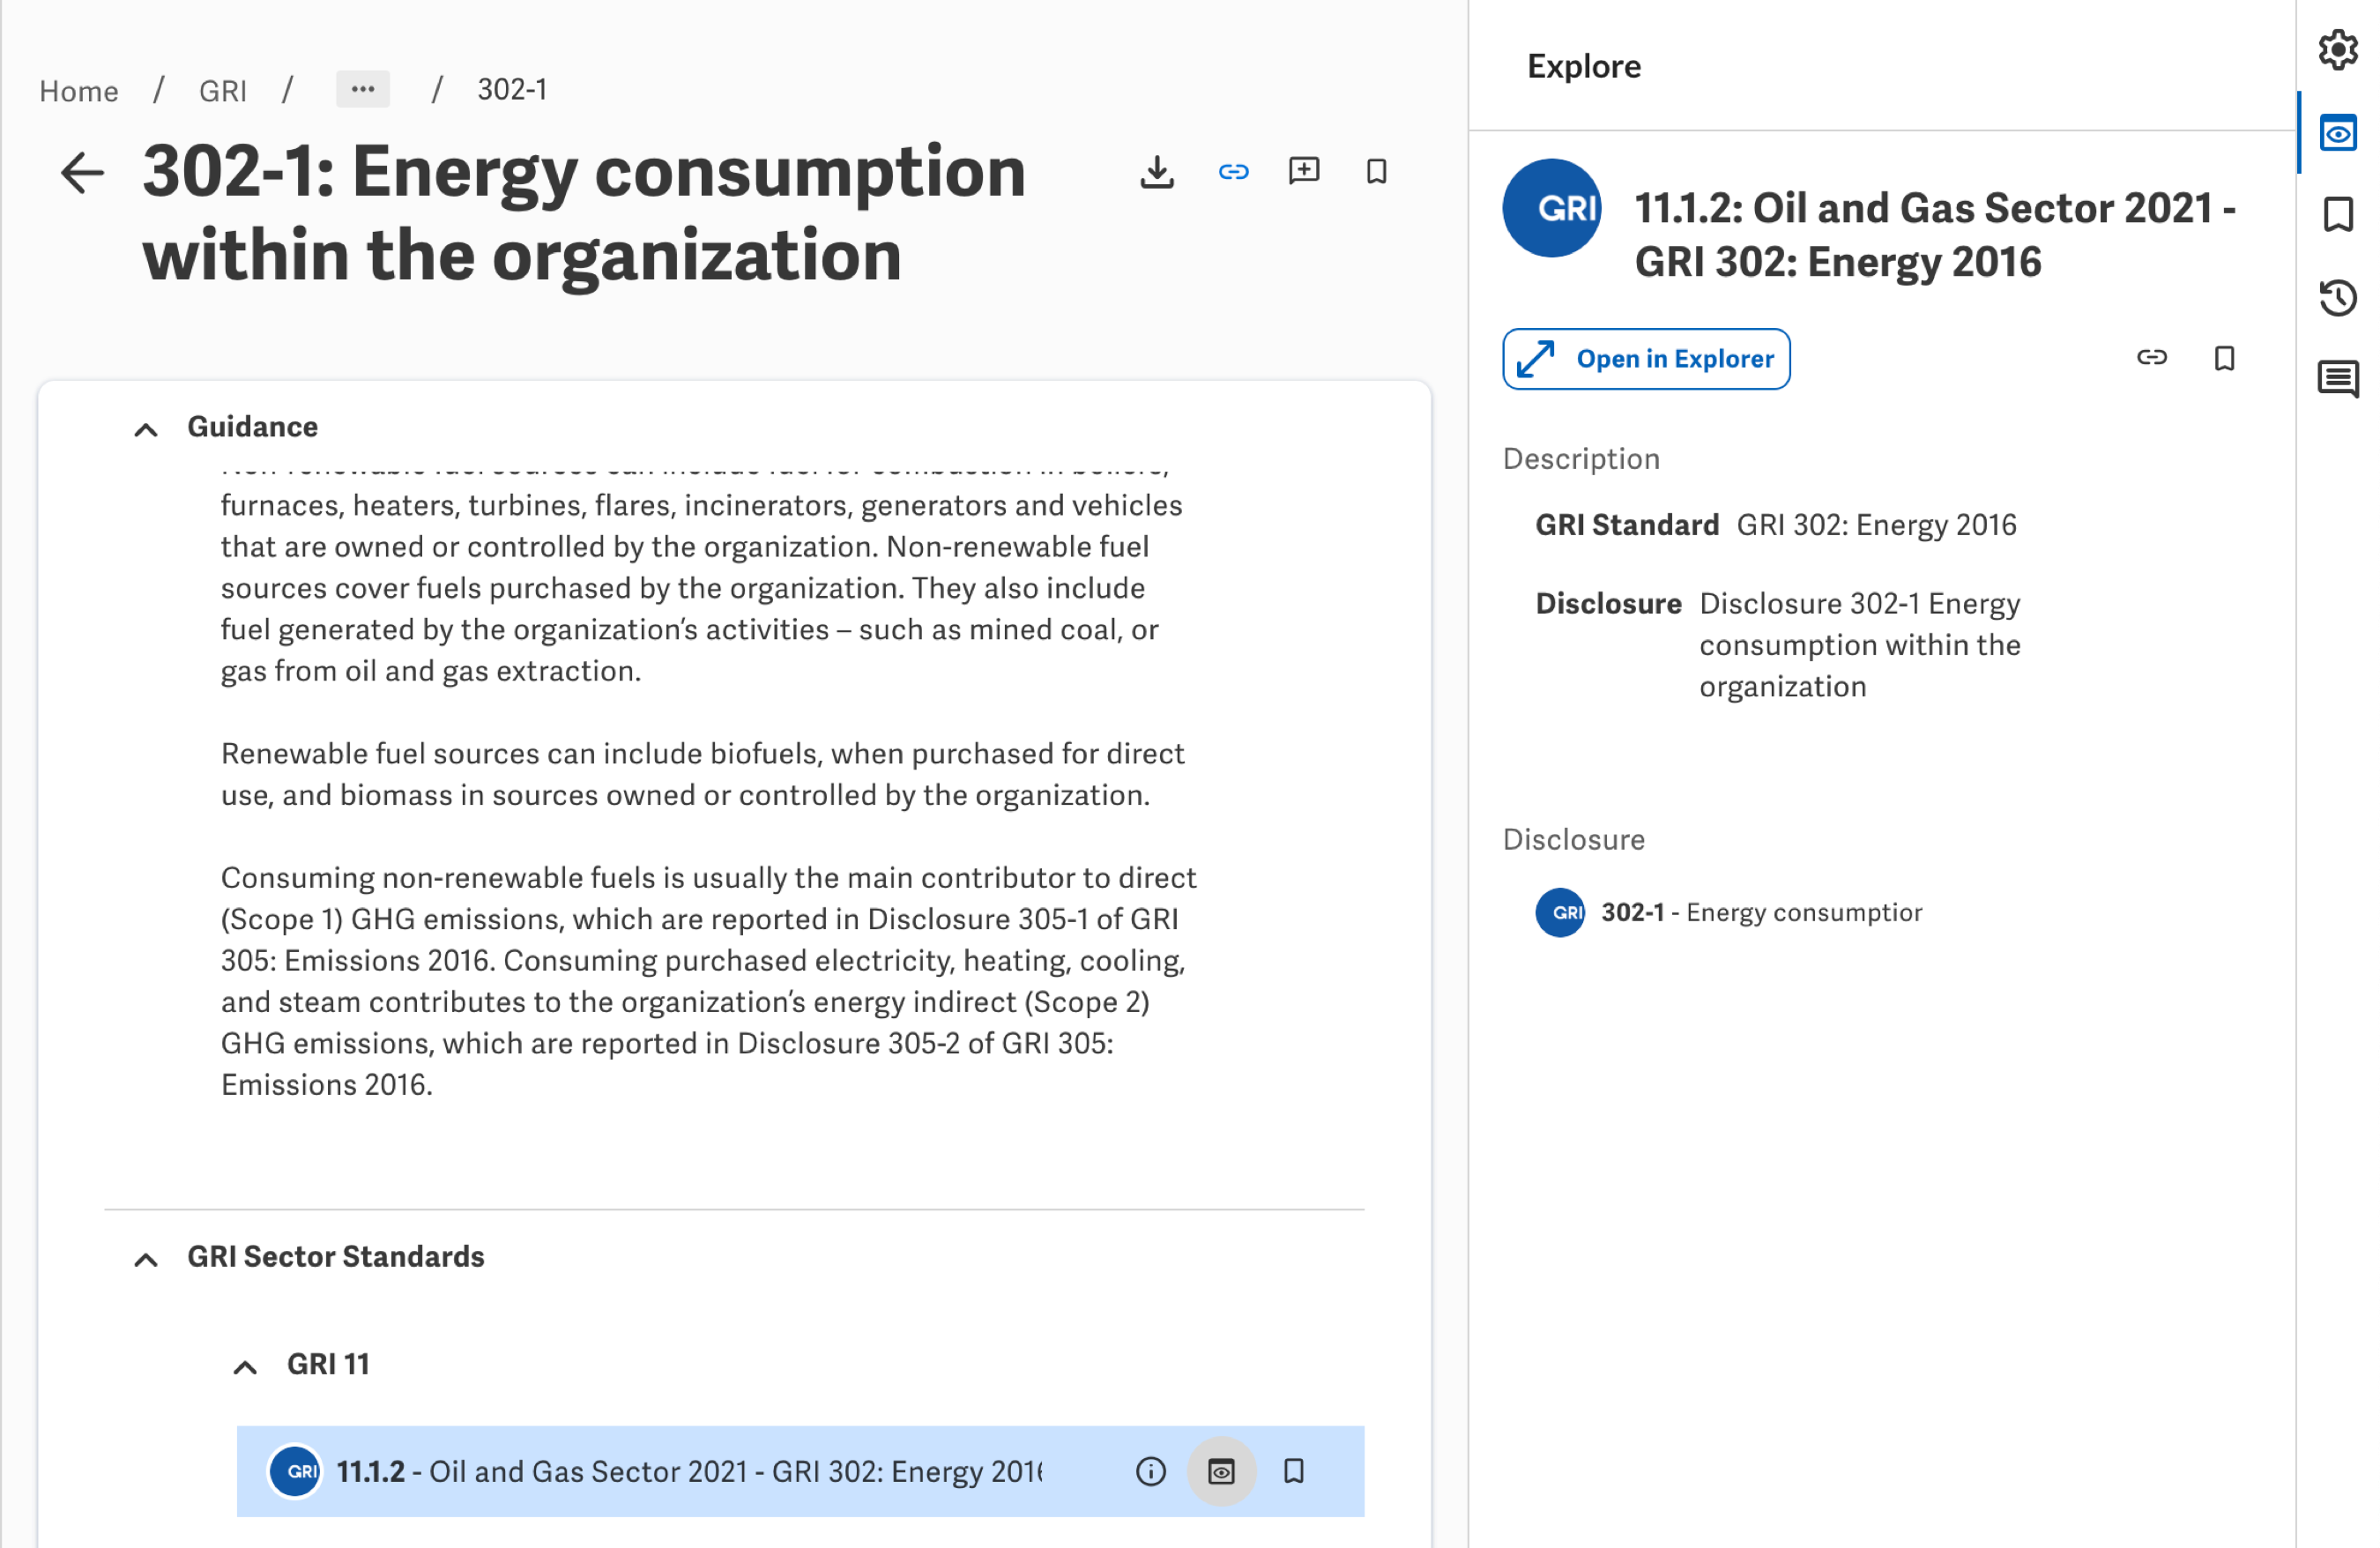The height and width of the screenshot is (1548, 2380).
Task: Collapse the GRI Sector Standards section
Action: (x=146, y=1259)
